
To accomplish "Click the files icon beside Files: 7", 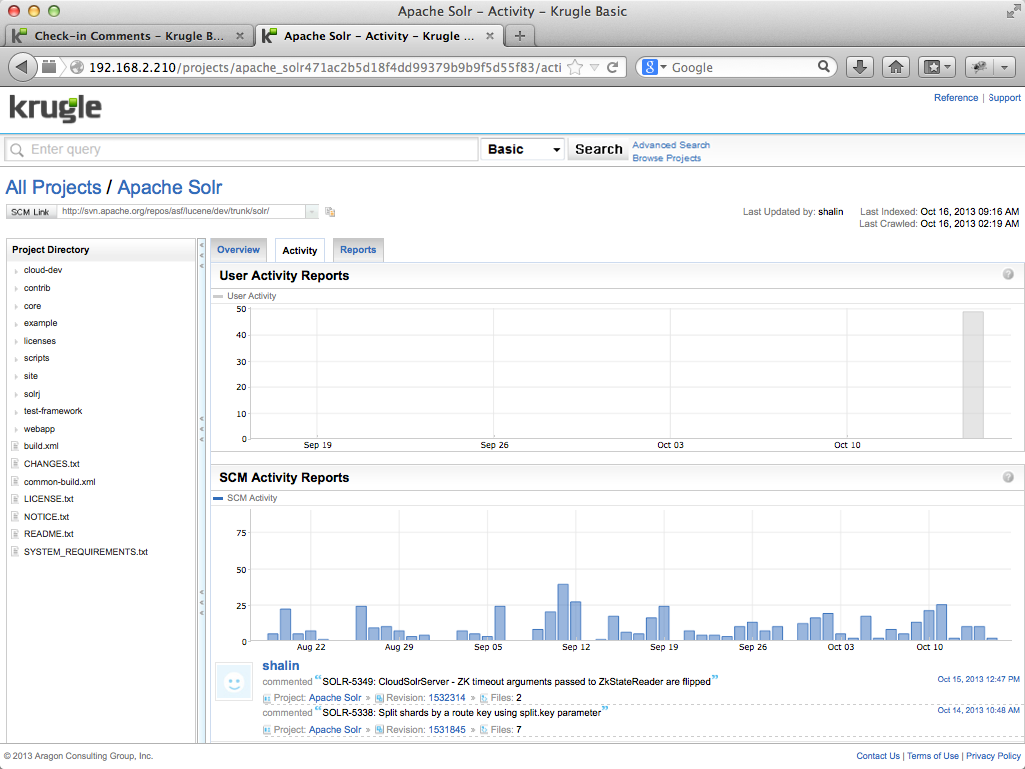I will point(484,729).
